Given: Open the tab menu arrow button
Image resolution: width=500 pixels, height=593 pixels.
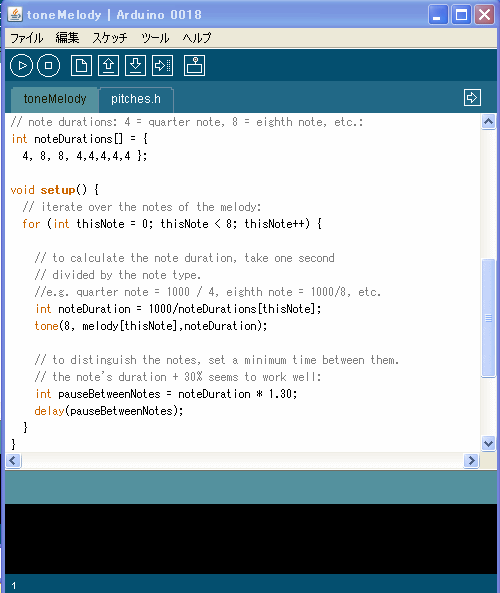Looking at the screenshot, I should [472, 98].
